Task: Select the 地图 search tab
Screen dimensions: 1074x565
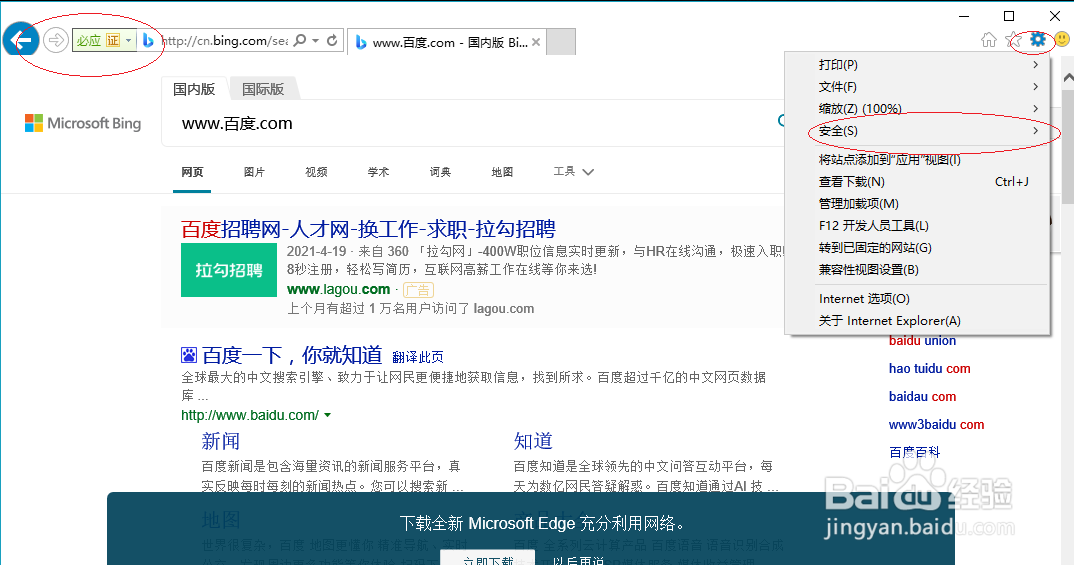Action: (502, 172)
